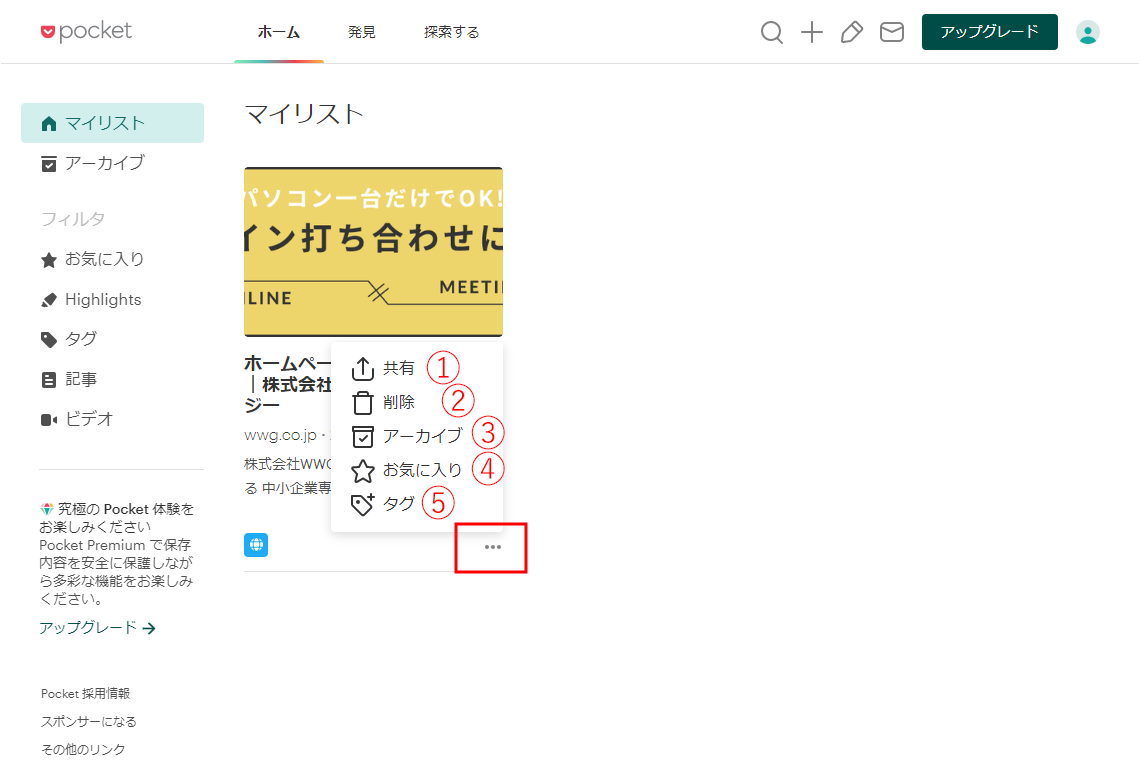The width and height of the screenshot is (1139, 780).
Task: Click the pencil edit icon in header
Action: tap(851, 33)
